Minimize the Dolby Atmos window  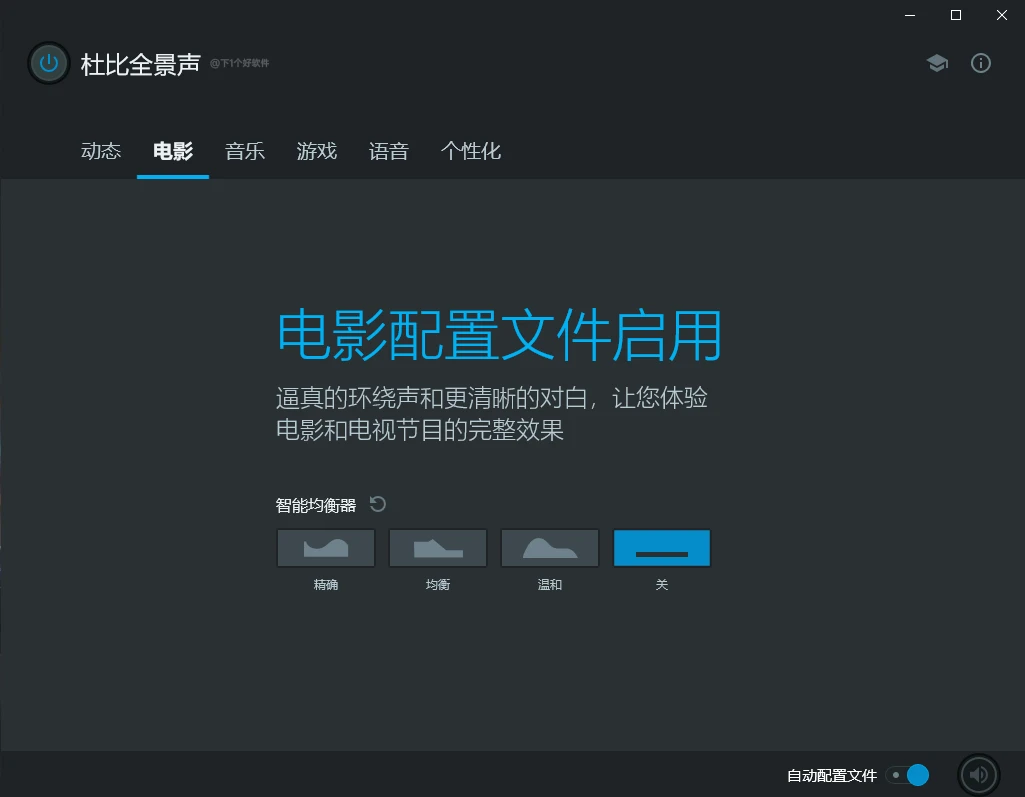click(x=910, y=15)
